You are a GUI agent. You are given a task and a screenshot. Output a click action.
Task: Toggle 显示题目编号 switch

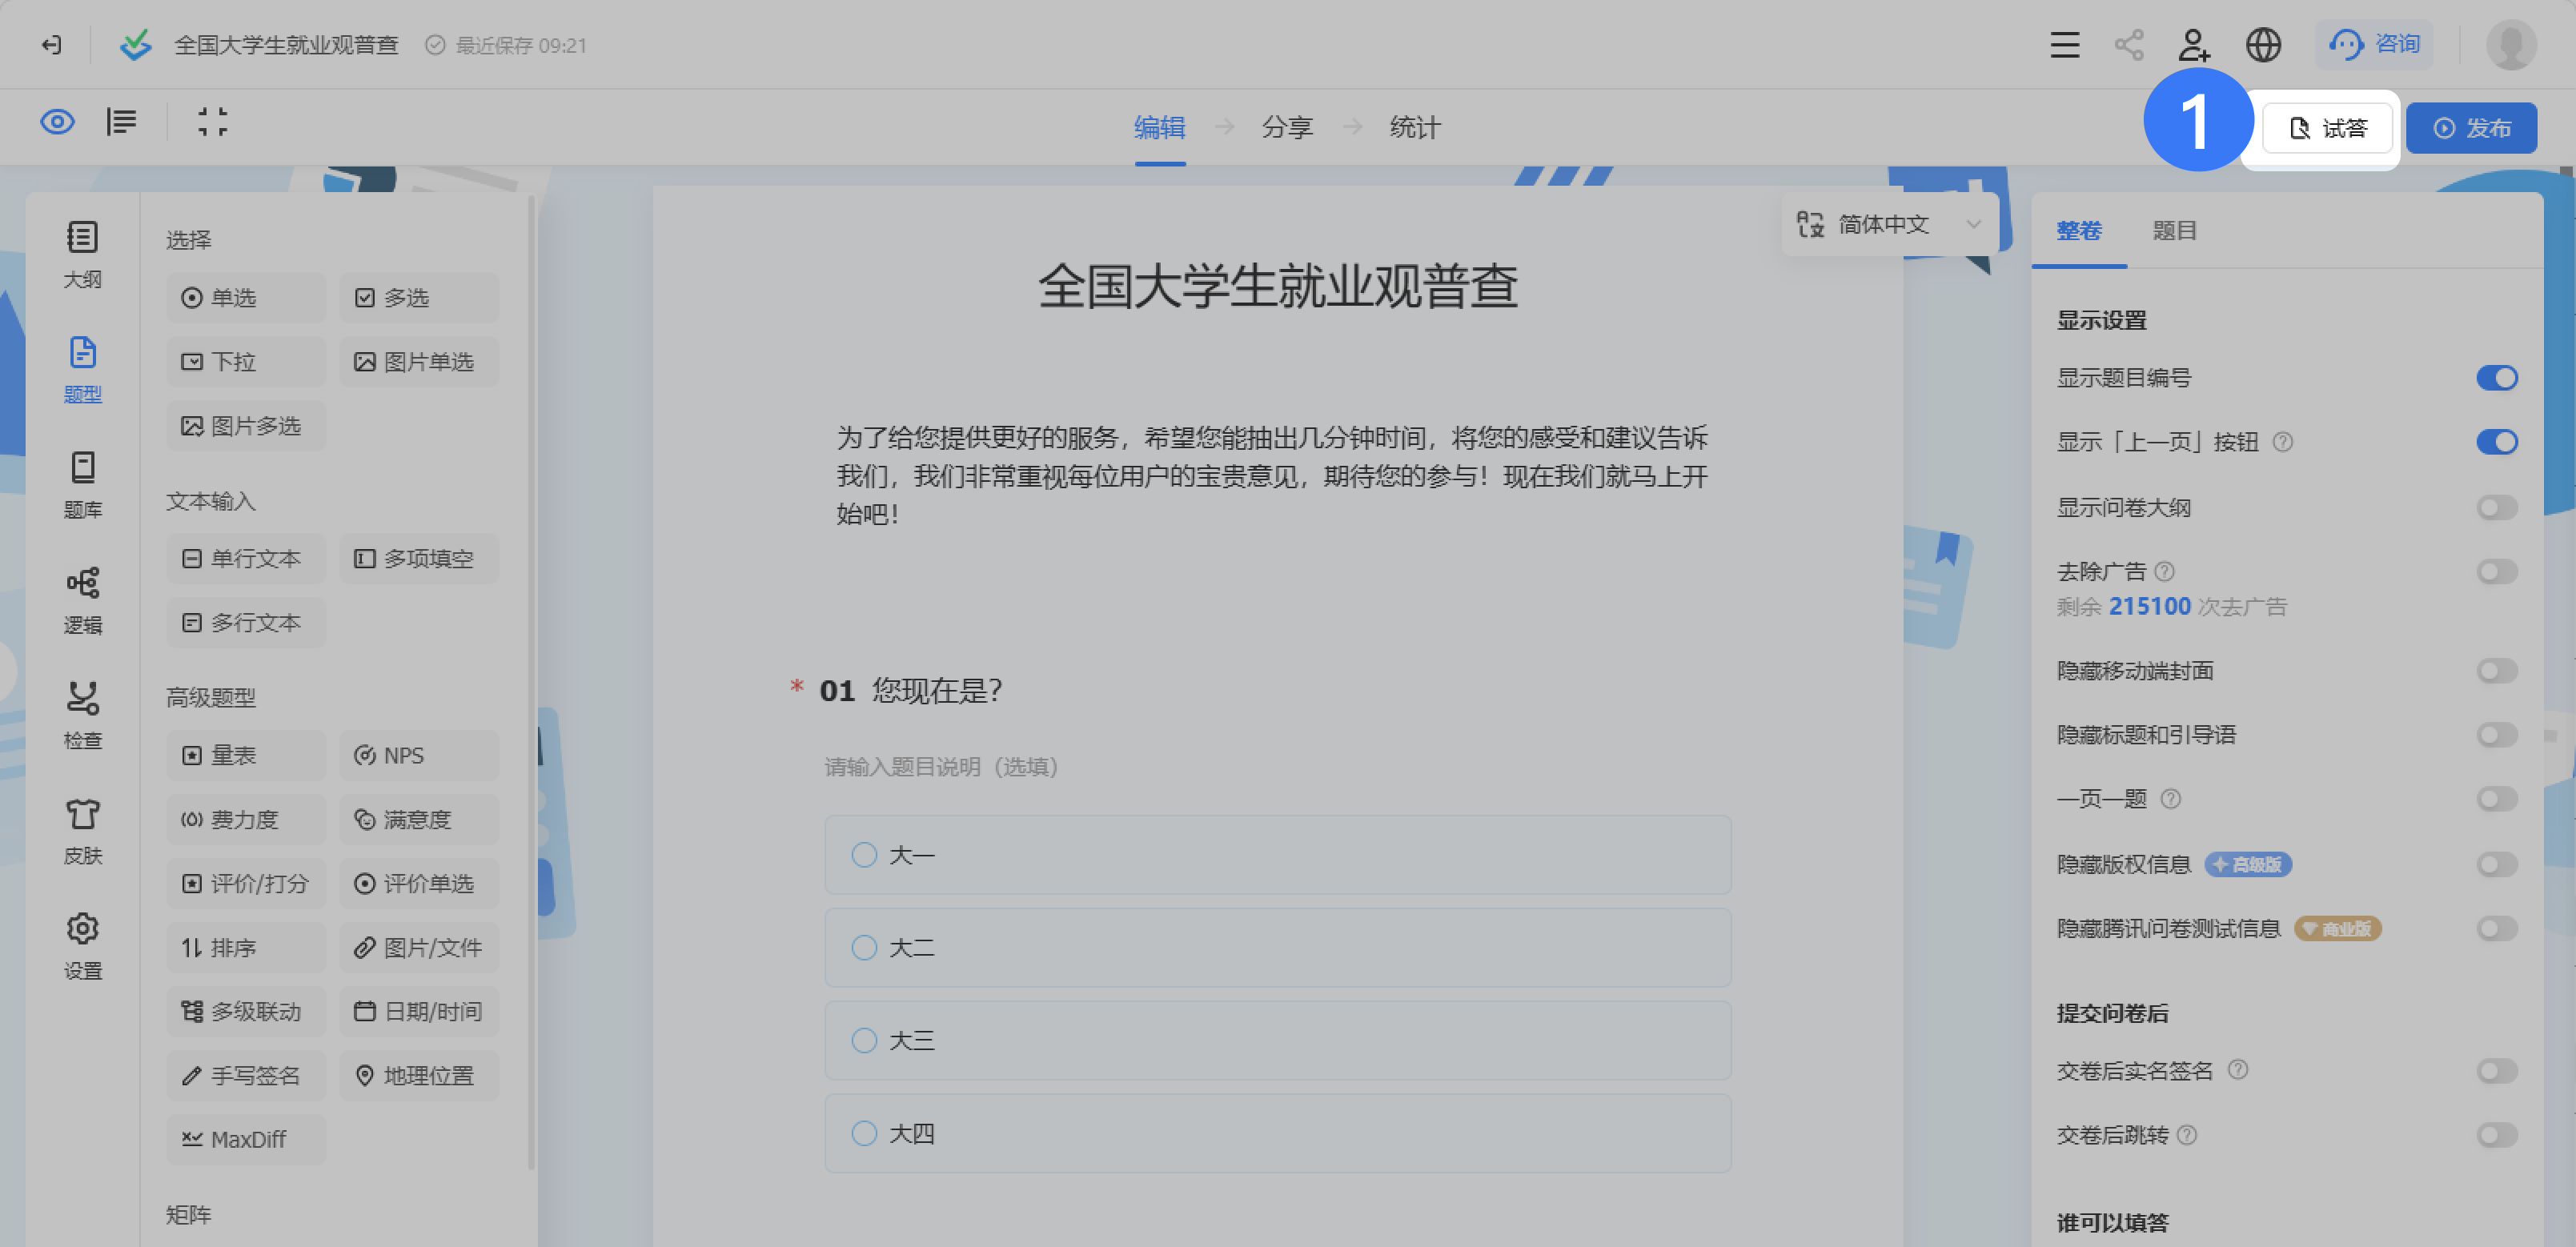(2496, 377)
